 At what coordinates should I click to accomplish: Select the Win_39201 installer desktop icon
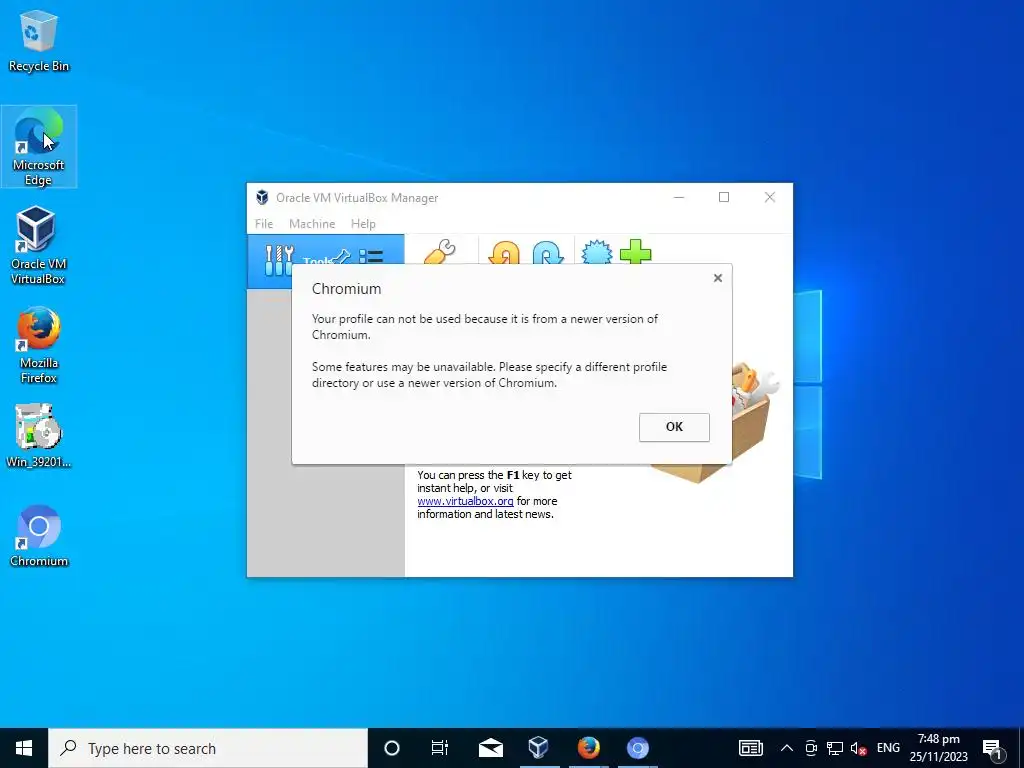click(39, 436)
